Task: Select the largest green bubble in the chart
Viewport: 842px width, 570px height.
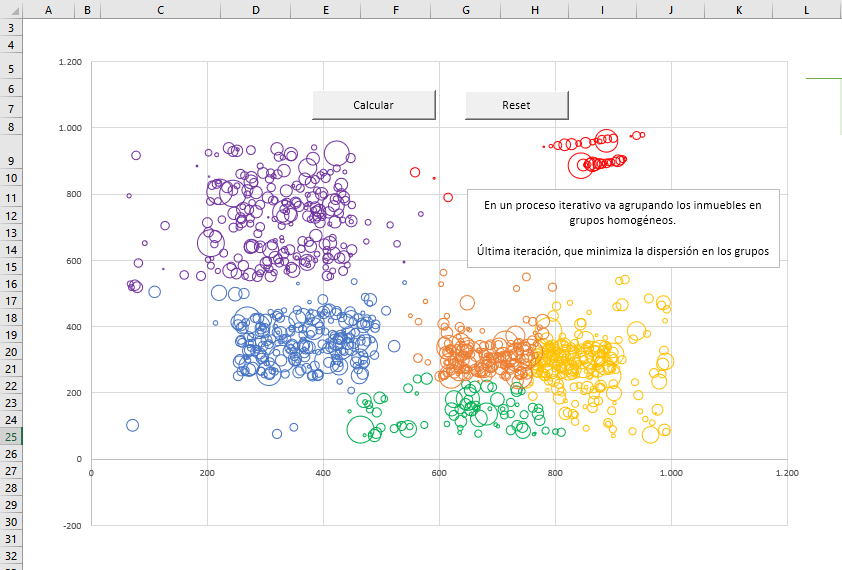Action: (362, 430)
